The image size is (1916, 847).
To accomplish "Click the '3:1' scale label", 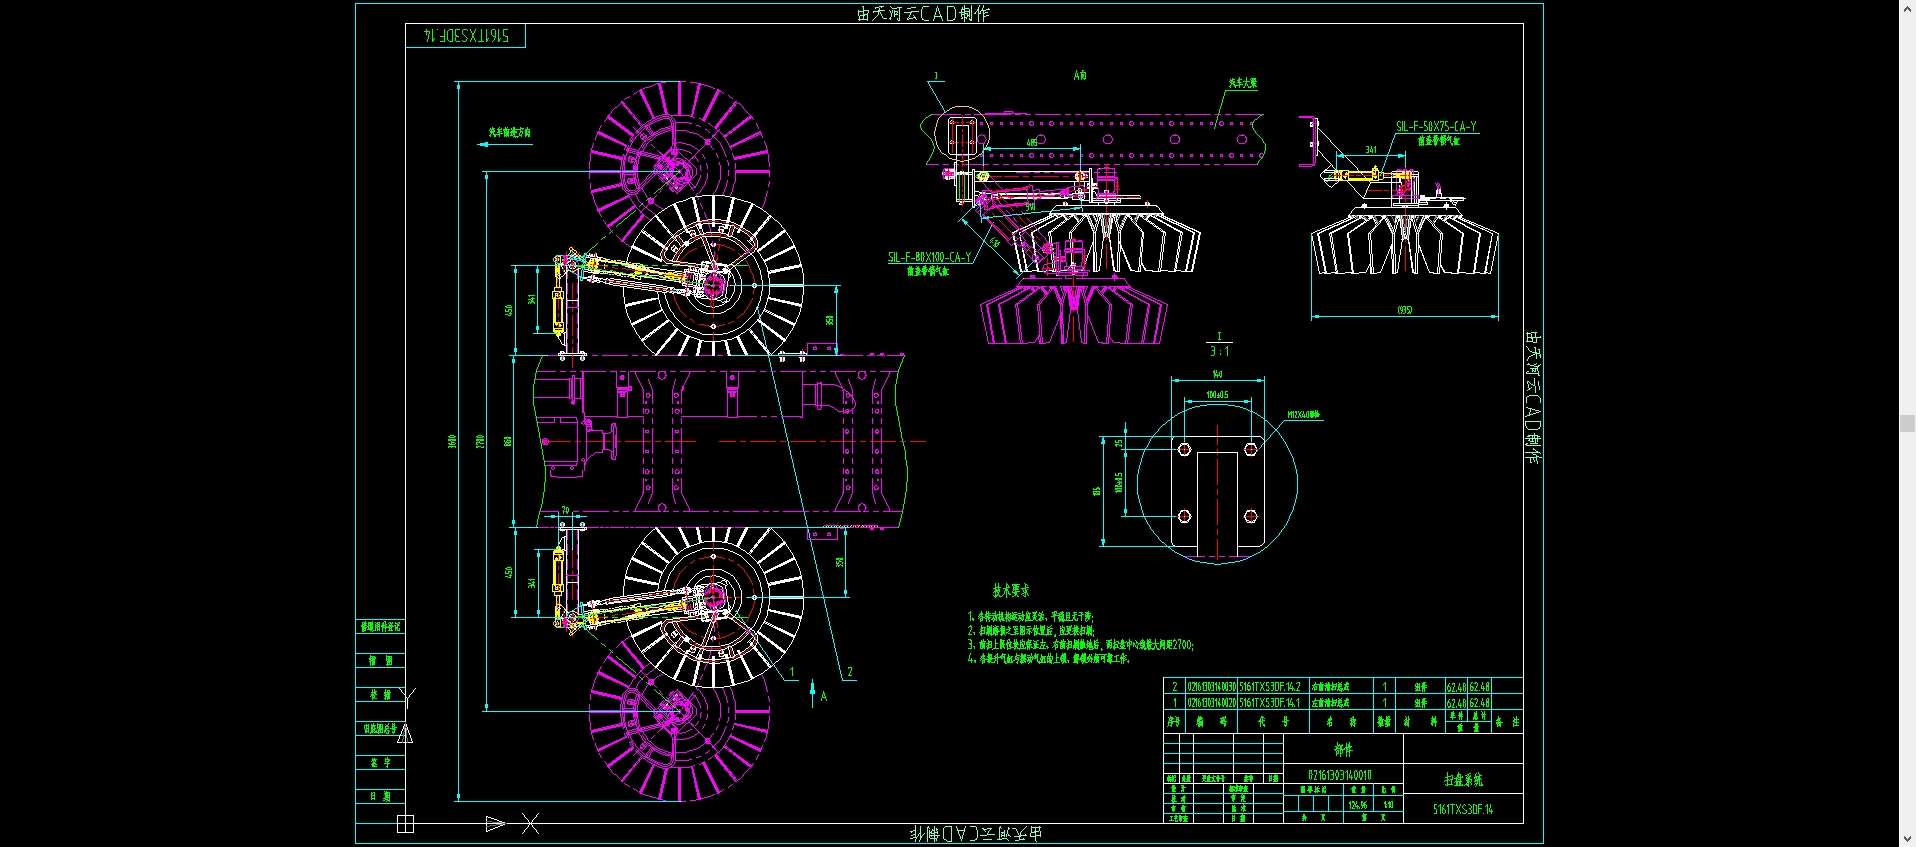I will [1219, 351].
